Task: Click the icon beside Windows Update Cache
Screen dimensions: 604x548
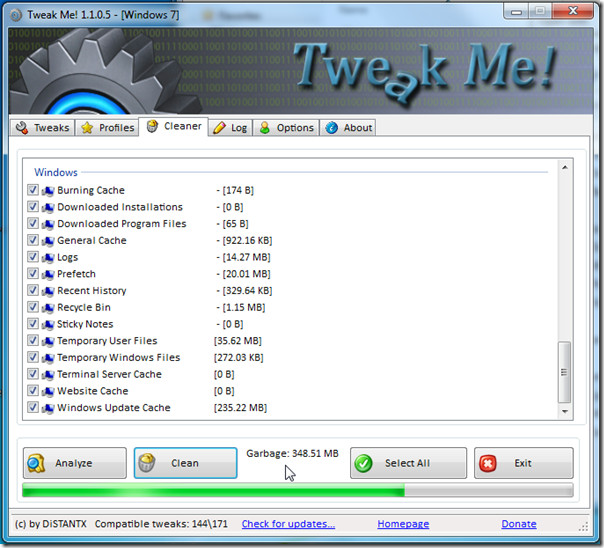Action: 48,408
